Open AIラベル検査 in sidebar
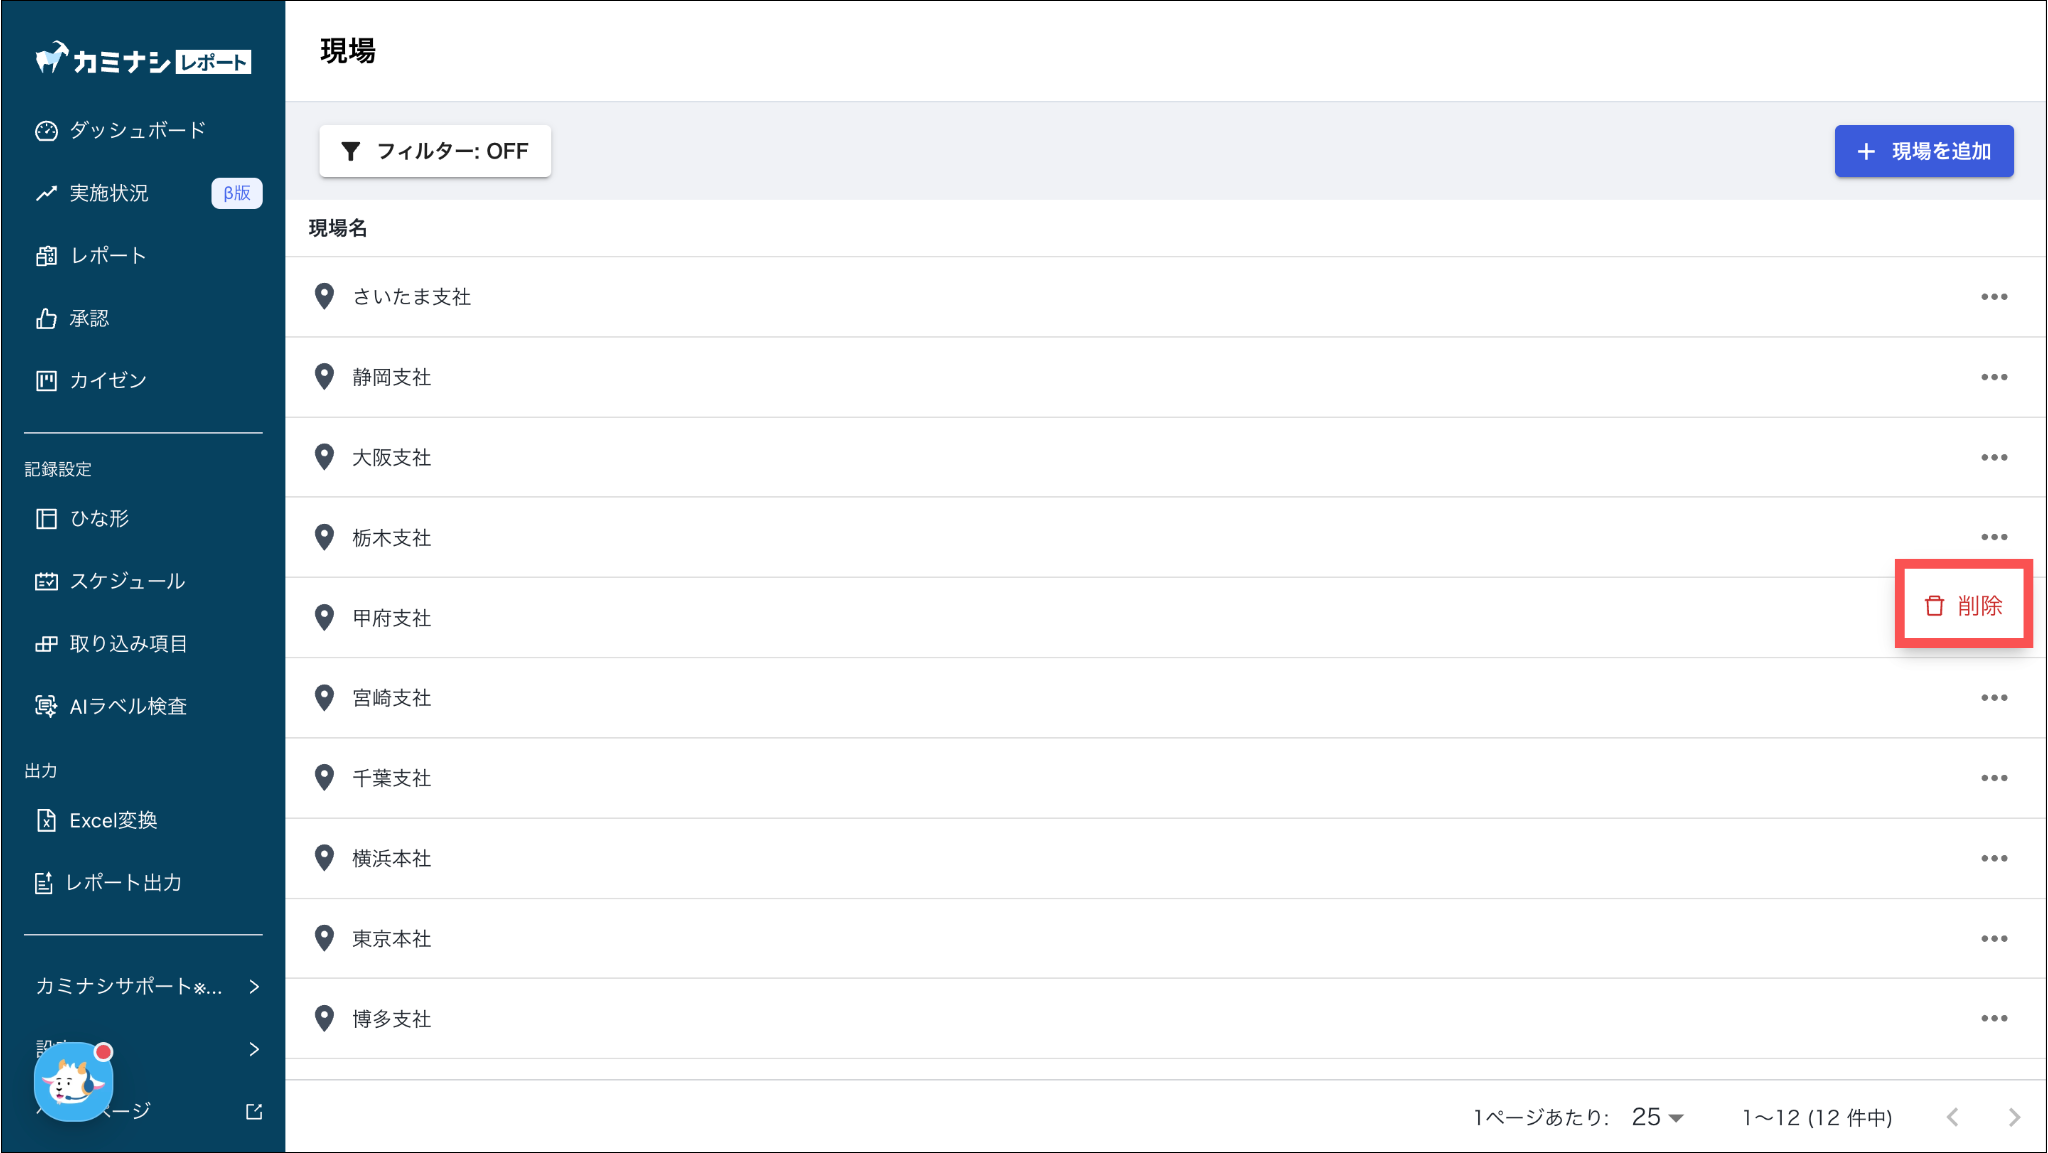 (127, 706)
